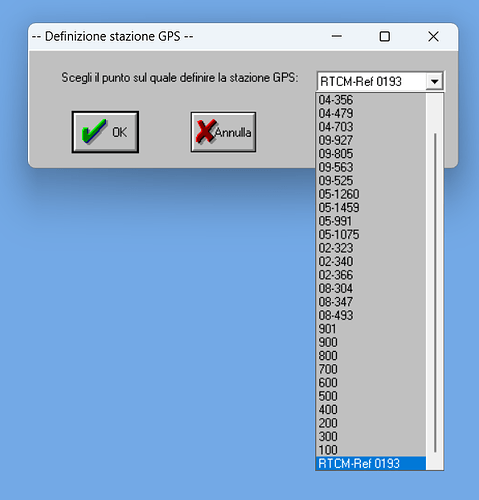Select point 04-356 from the list

coord(371,100)
